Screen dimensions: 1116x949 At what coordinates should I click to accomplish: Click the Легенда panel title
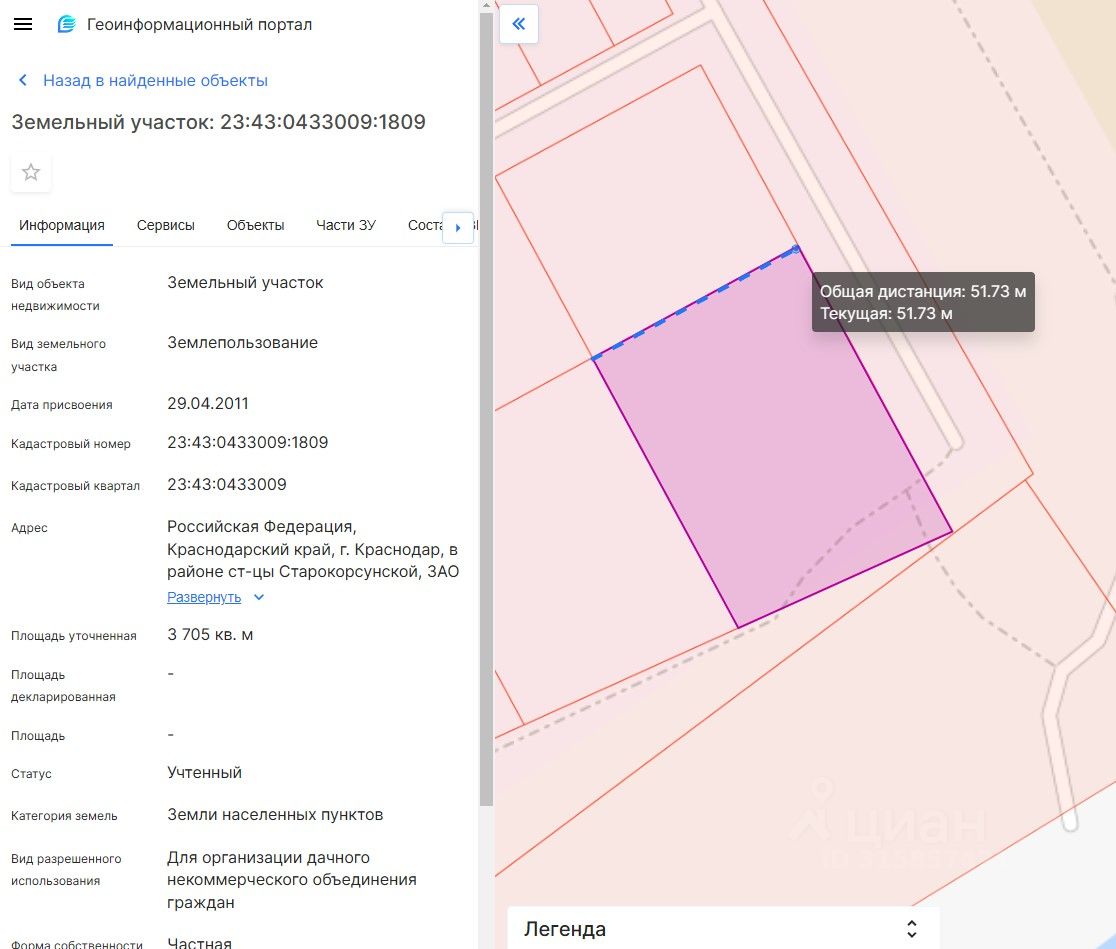pos(565,929)
